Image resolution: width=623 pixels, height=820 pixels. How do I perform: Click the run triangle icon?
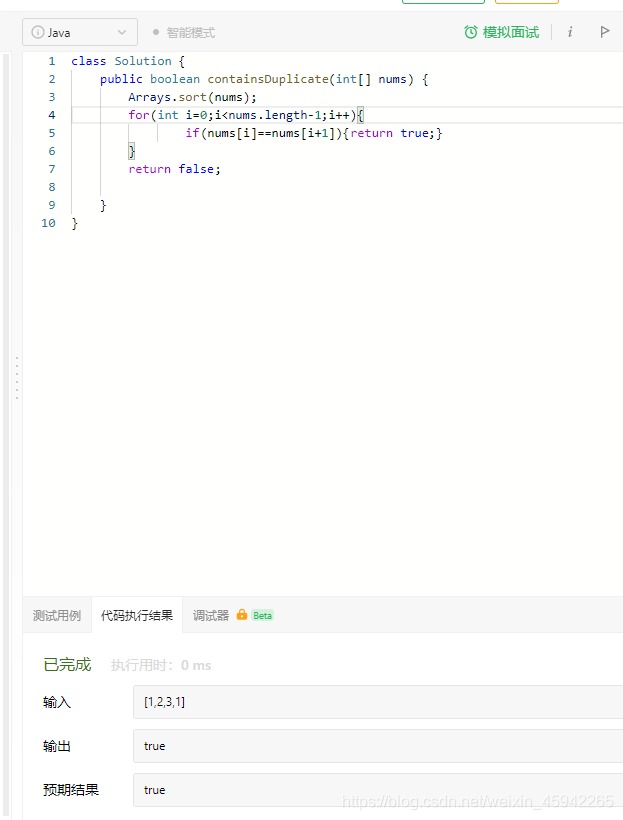click(605, 32)
